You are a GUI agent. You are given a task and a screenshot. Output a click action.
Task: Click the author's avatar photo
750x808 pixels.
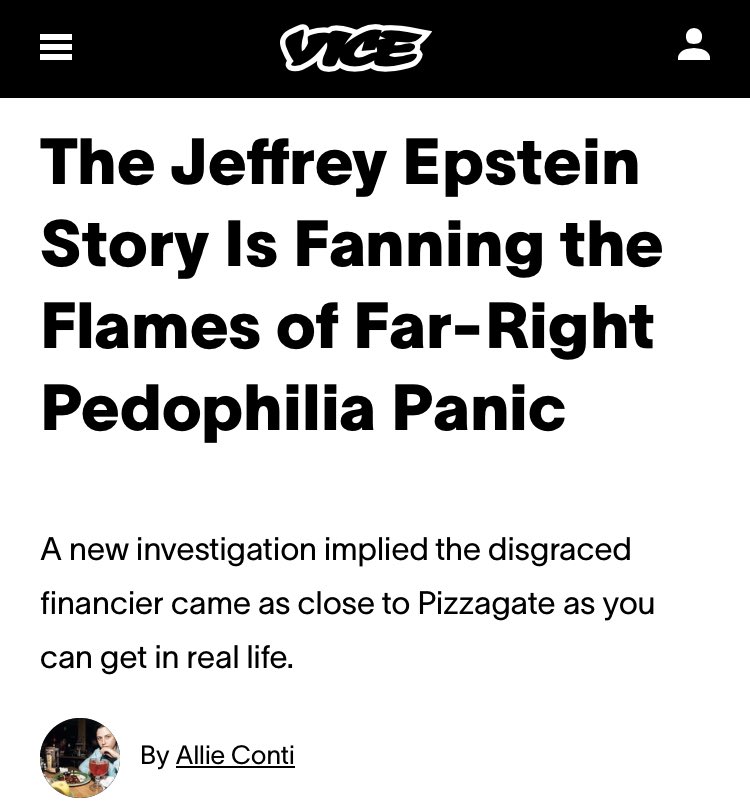click(x=80, y=757)
